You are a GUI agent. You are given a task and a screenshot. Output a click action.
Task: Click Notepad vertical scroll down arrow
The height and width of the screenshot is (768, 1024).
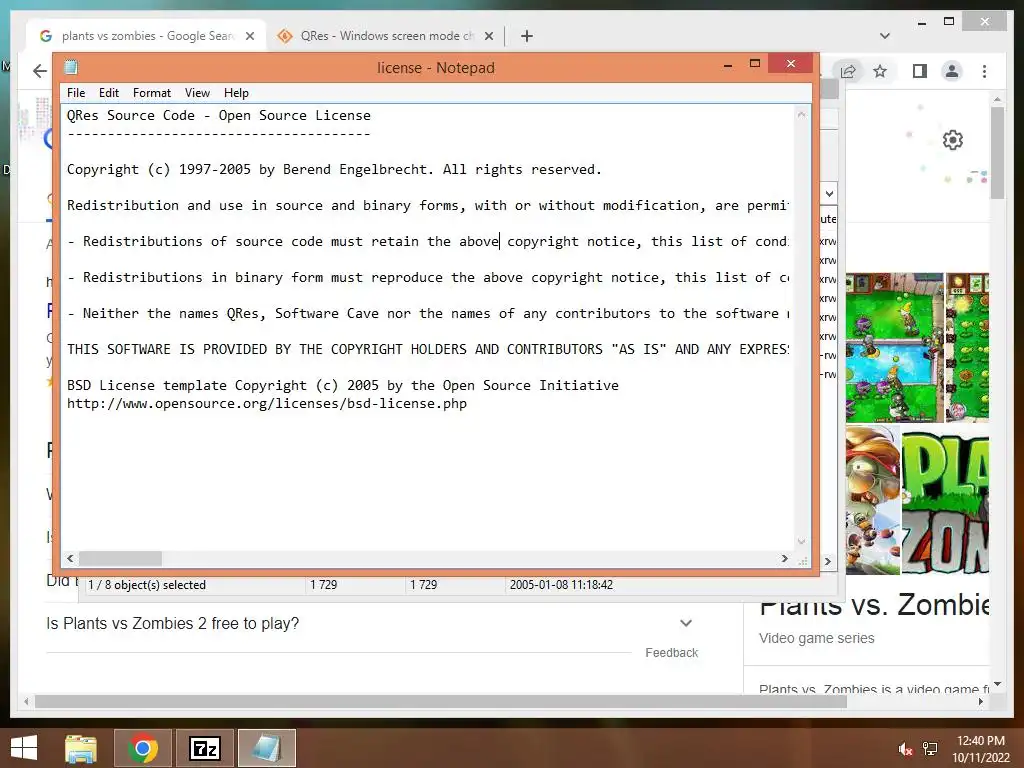click(x=801, y=541)
